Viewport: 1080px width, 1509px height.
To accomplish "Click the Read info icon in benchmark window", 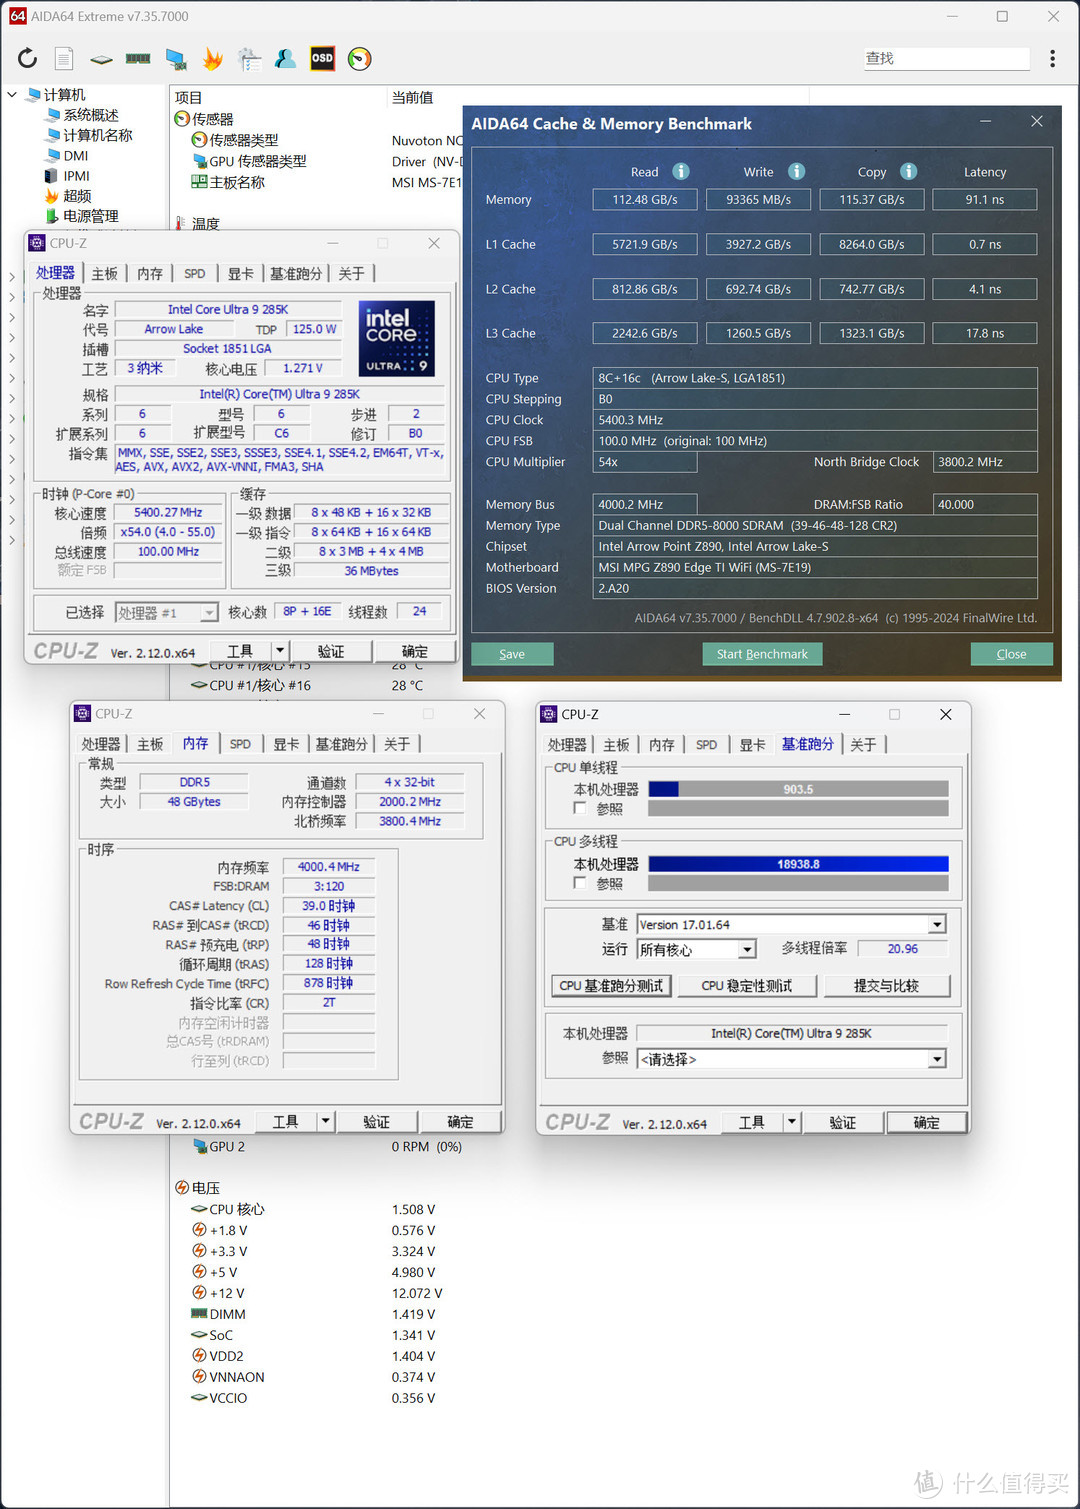I will (x=681, y=171).
